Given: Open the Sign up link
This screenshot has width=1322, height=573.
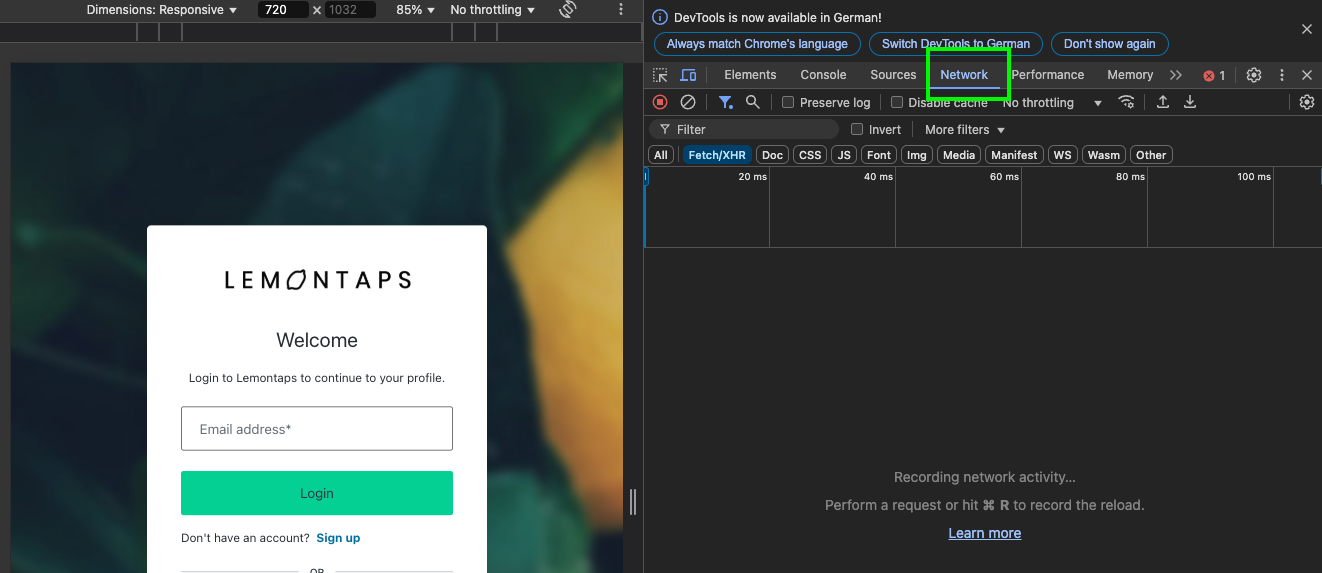Looking at the screenshot, I should 338,538.
